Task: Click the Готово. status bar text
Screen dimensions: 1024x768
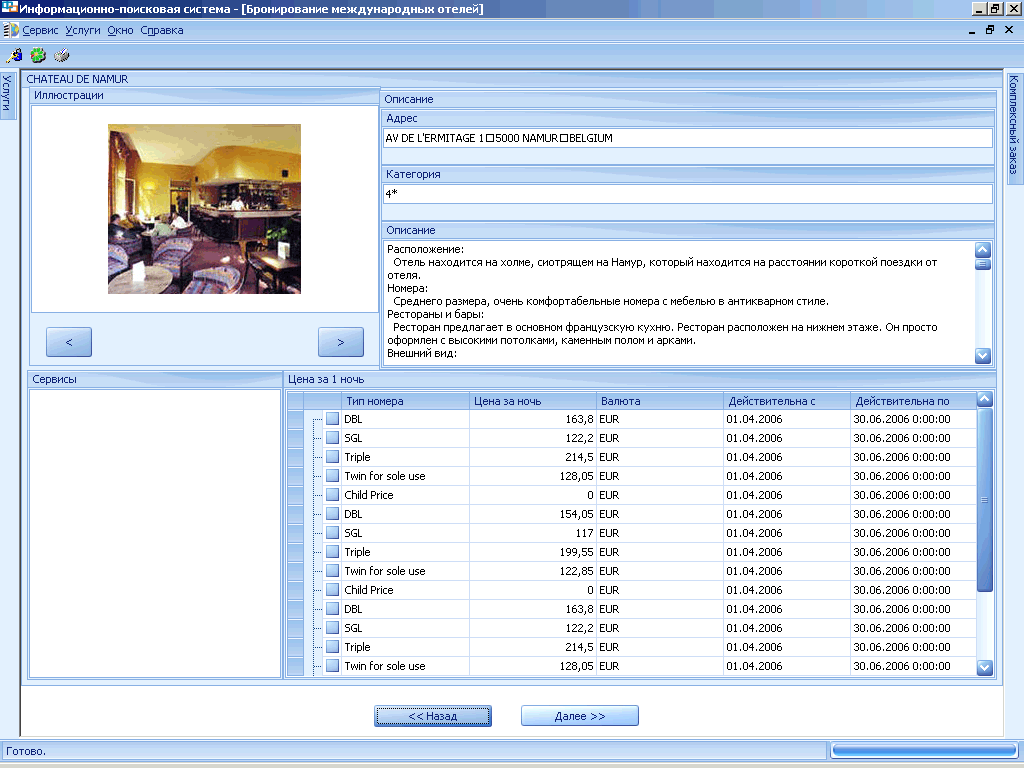Action: pos(26,751)
